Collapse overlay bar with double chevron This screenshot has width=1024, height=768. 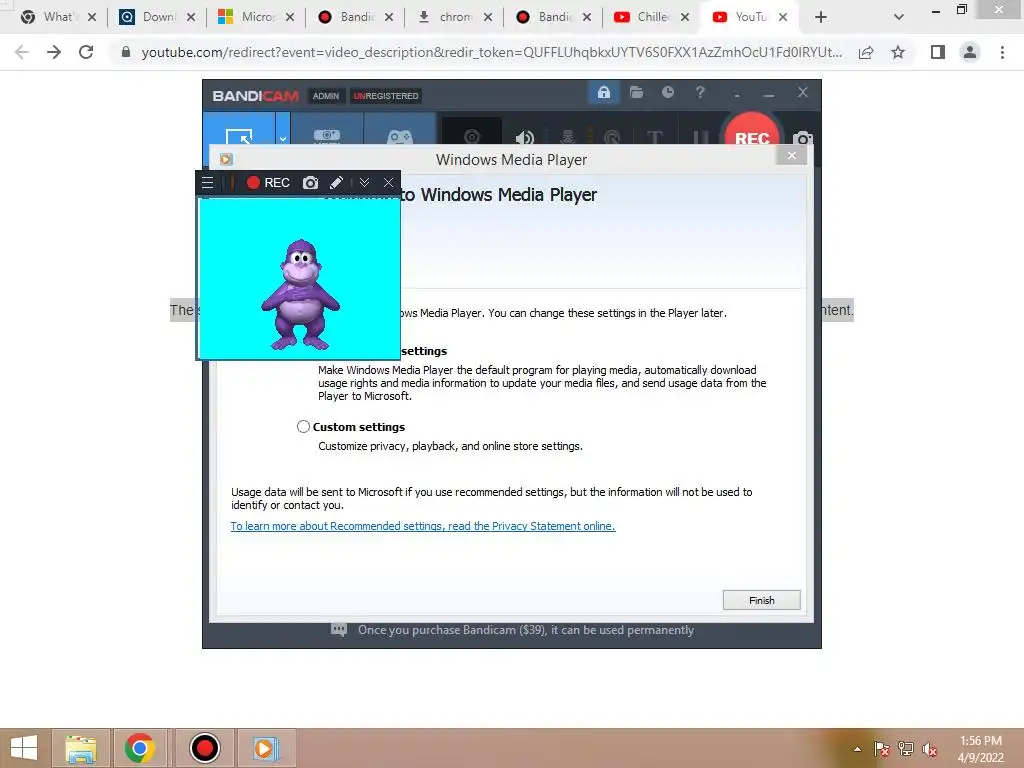click(364, 183)
